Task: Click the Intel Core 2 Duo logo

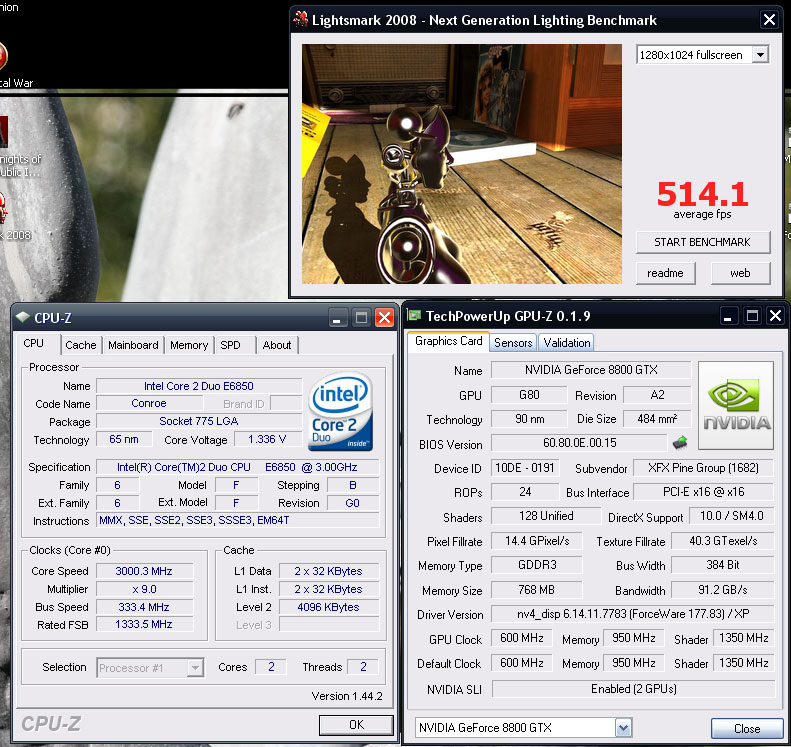Action: [341, 412]
